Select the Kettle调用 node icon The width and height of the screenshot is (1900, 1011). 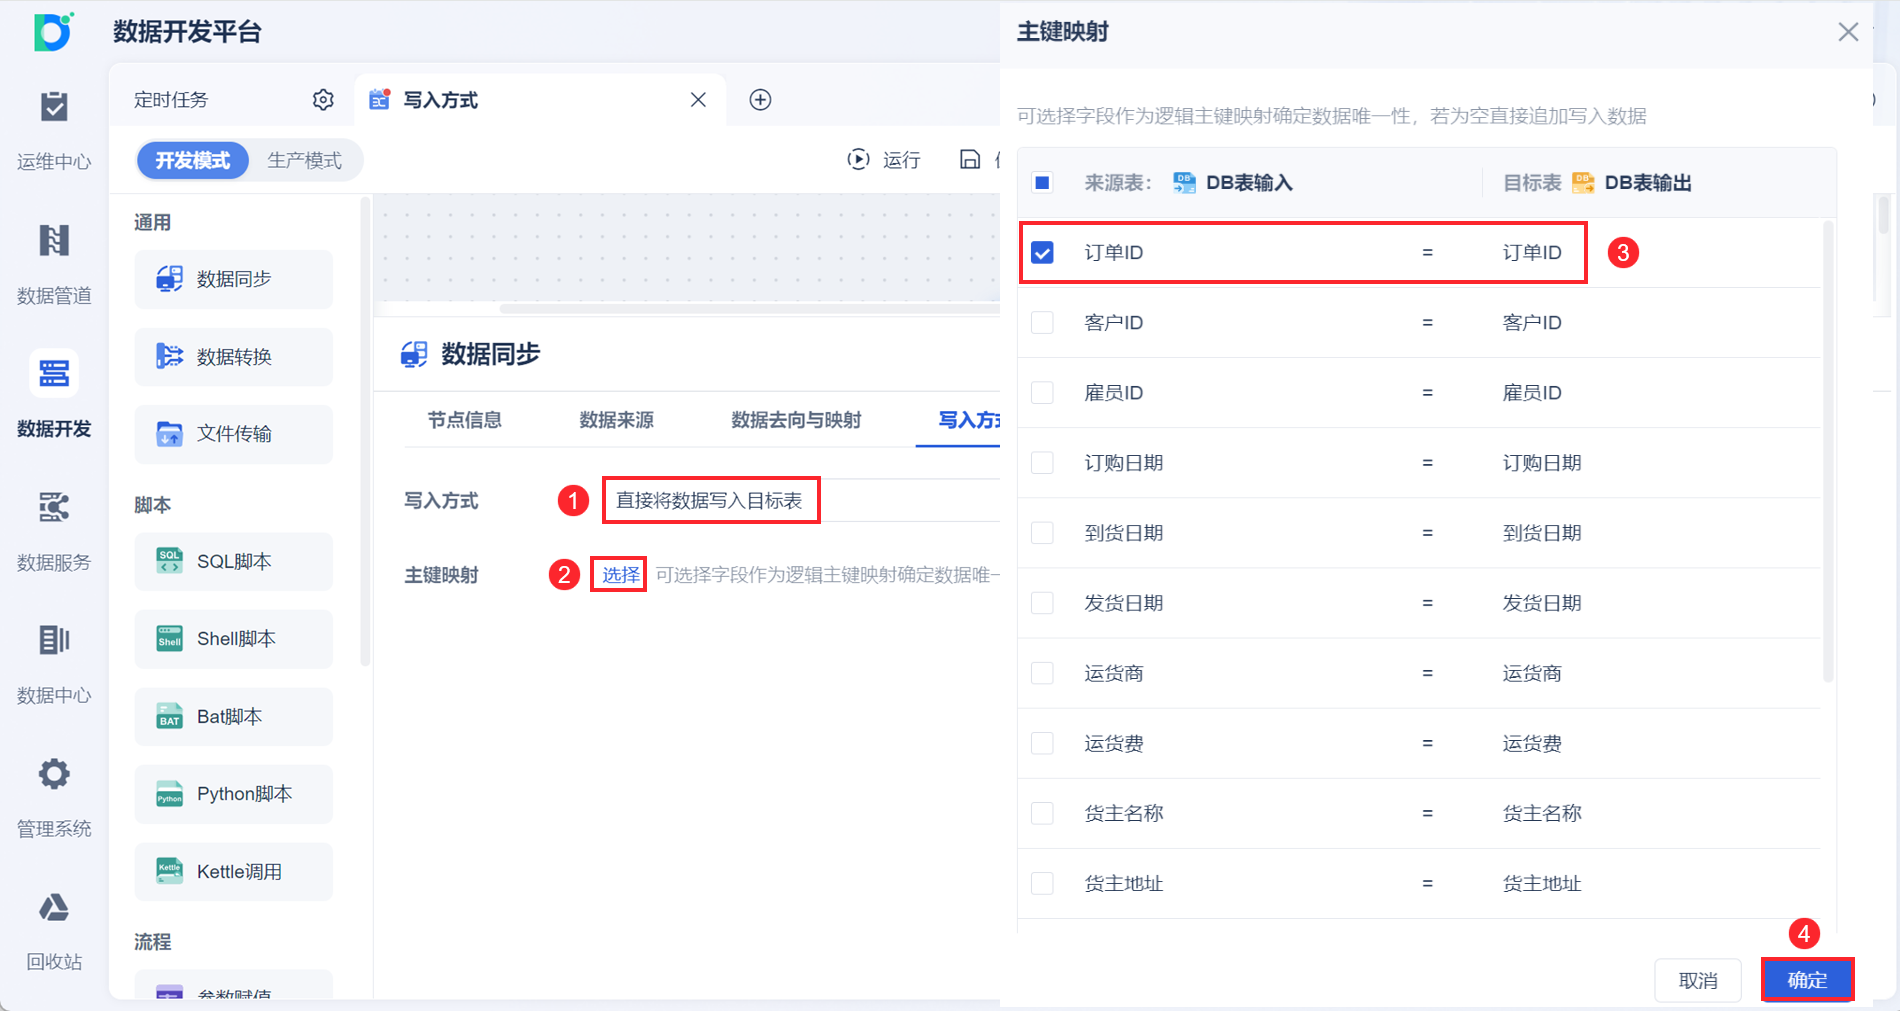[170, 871]
